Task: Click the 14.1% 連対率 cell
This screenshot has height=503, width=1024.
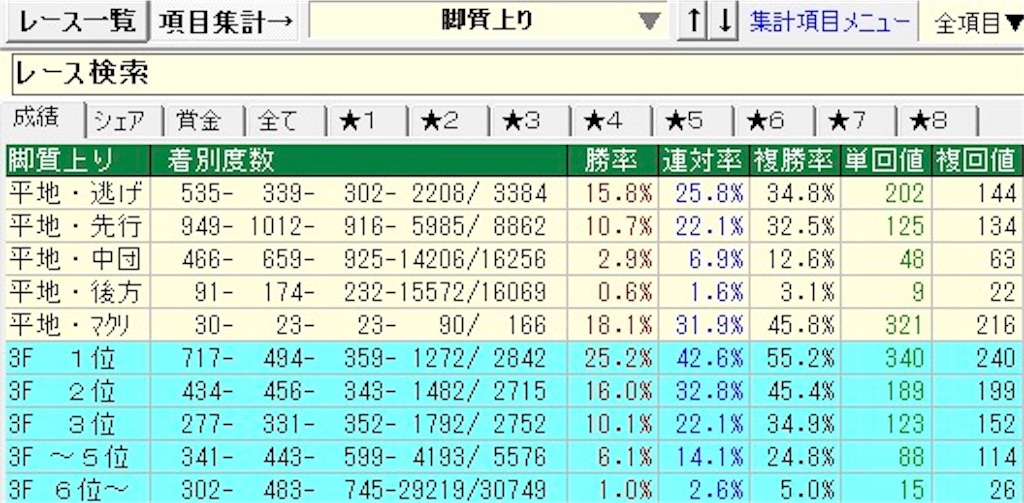Action: [703, 456]
